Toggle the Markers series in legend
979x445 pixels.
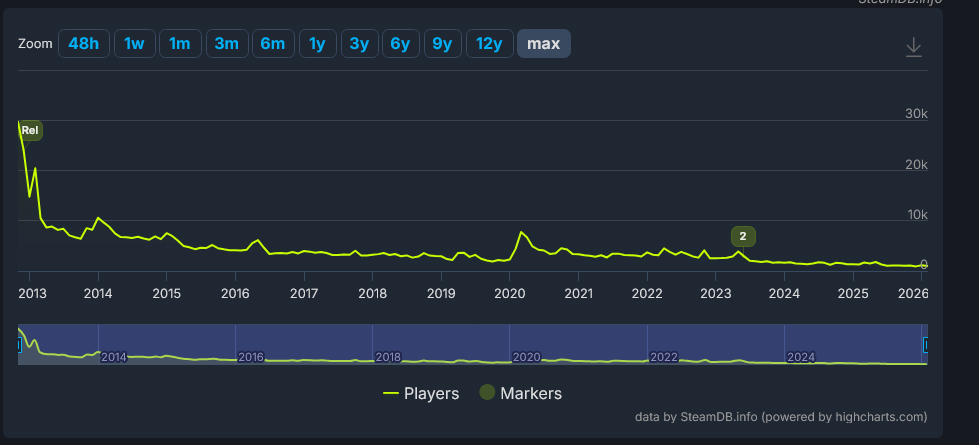(521, 393)
